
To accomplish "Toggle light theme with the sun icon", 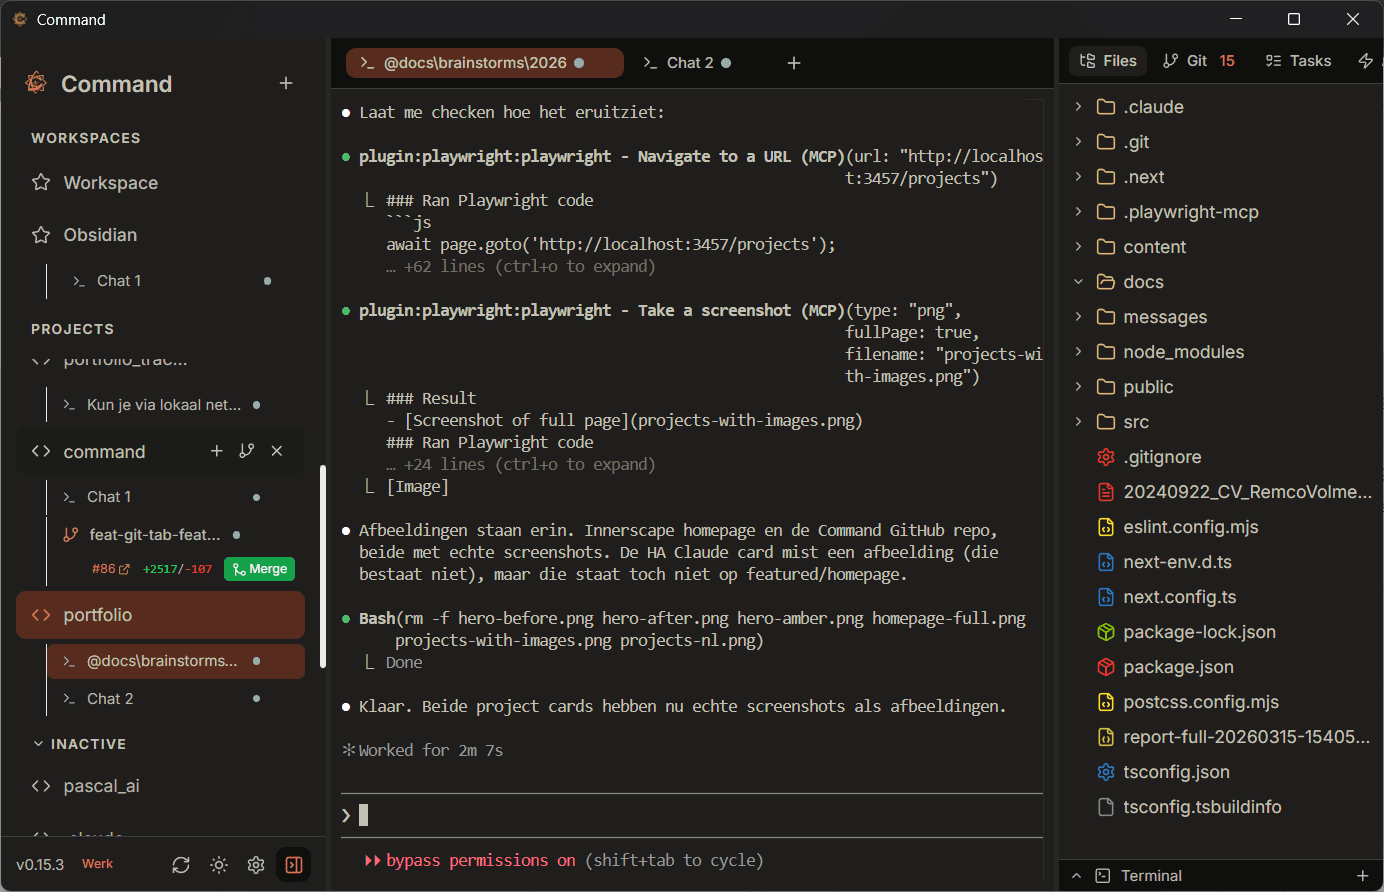I will click(219, 865).
